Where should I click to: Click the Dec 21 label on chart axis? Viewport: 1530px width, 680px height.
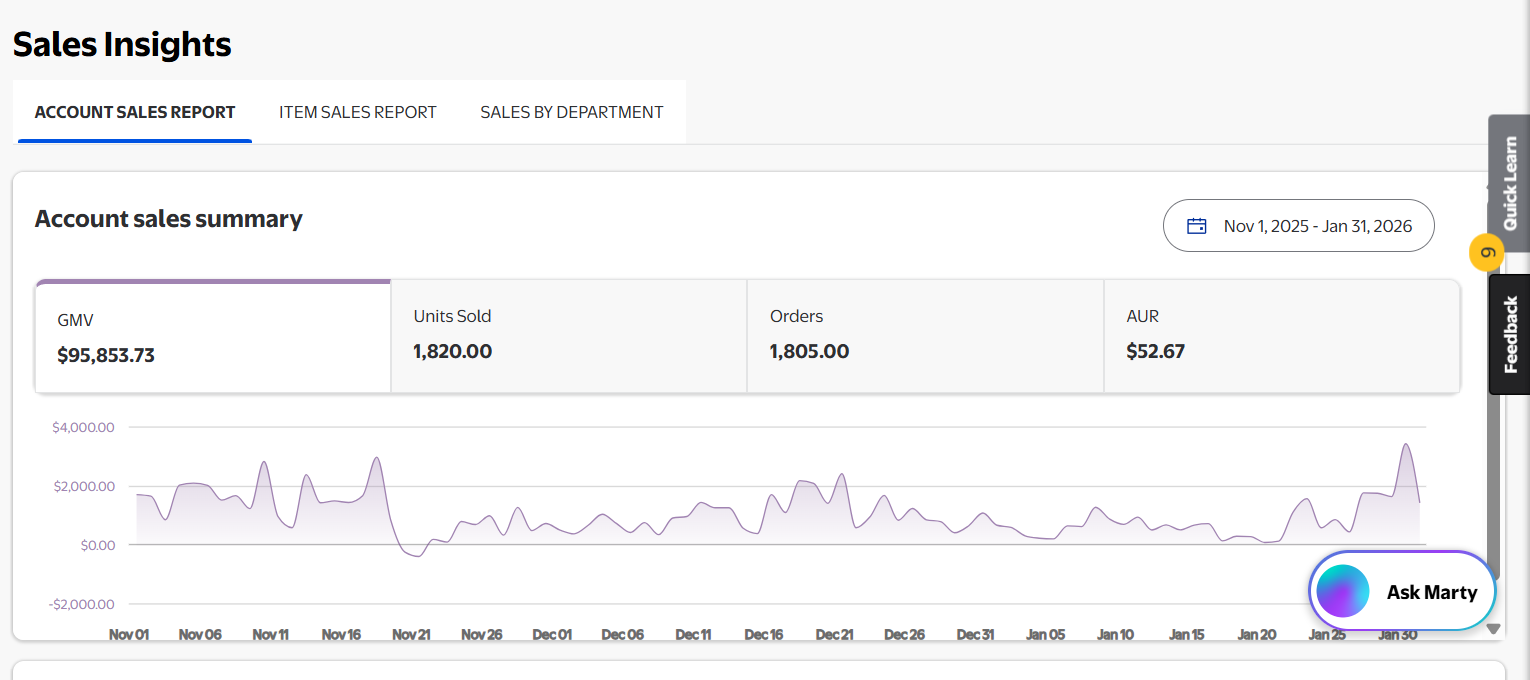point(834,635)
